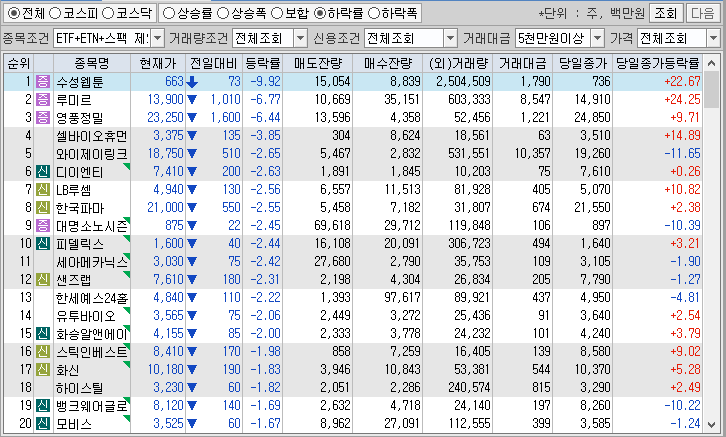Click the 모비스 stock name
This screenshot has height=437, width=726.
click(74, 424)
